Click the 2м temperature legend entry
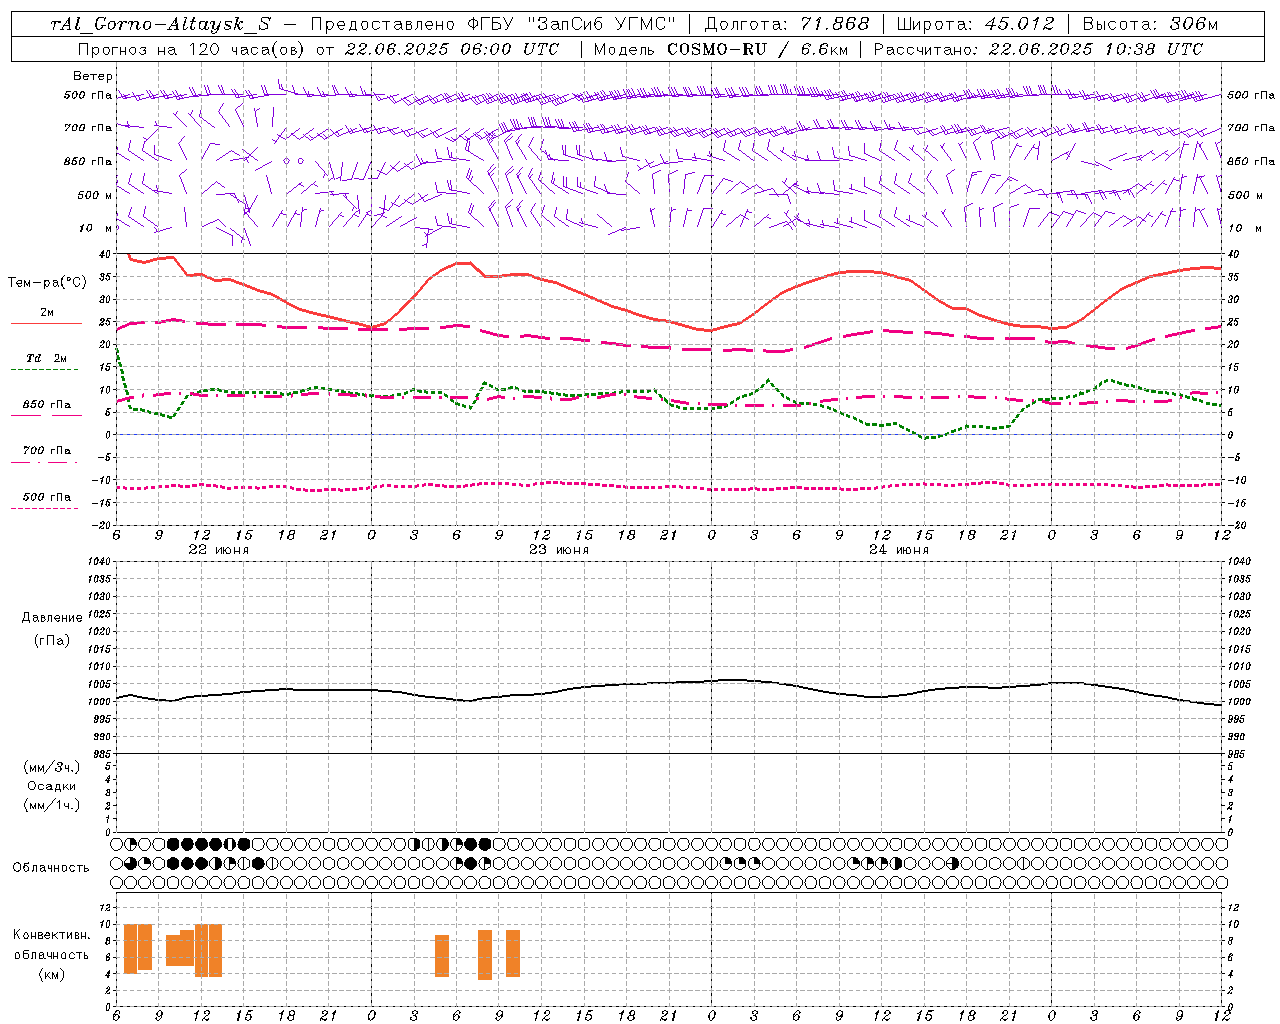This screenshot has width=1280, height=1024. pyautogui.click(x=46, y=312)
